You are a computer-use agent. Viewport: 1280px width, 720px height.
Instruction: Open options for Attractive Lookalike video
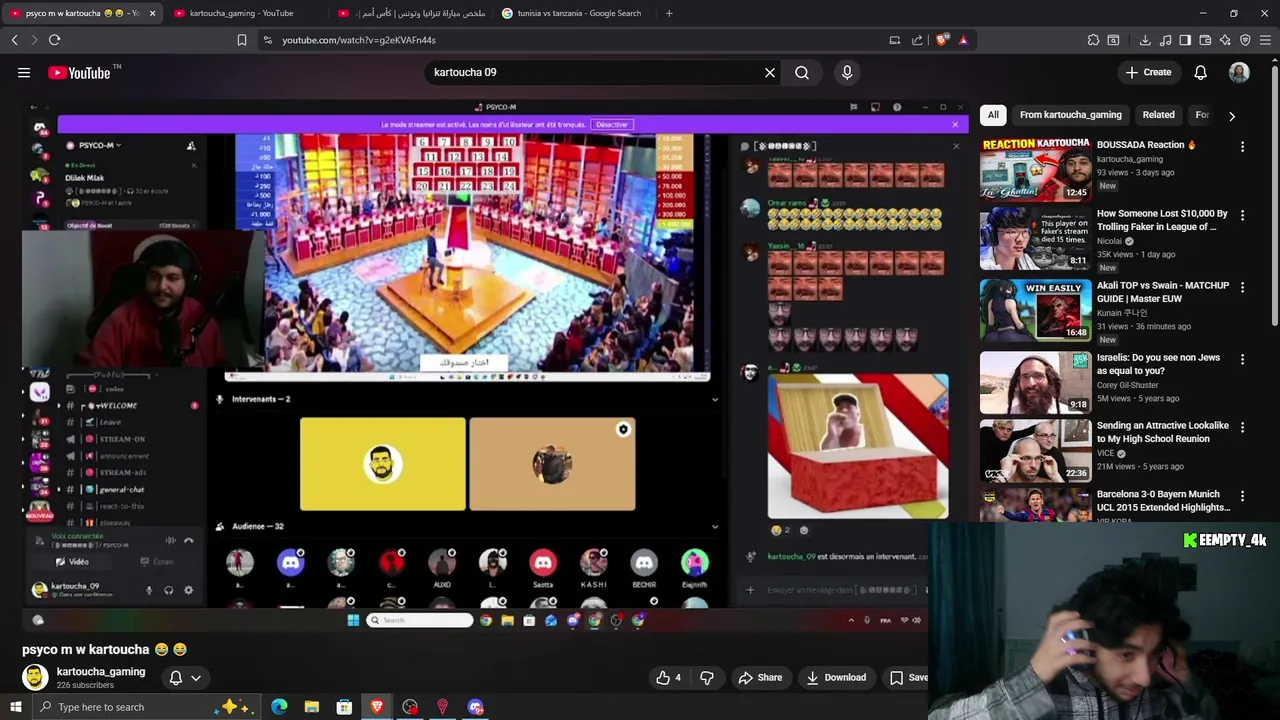point(1242,427)
